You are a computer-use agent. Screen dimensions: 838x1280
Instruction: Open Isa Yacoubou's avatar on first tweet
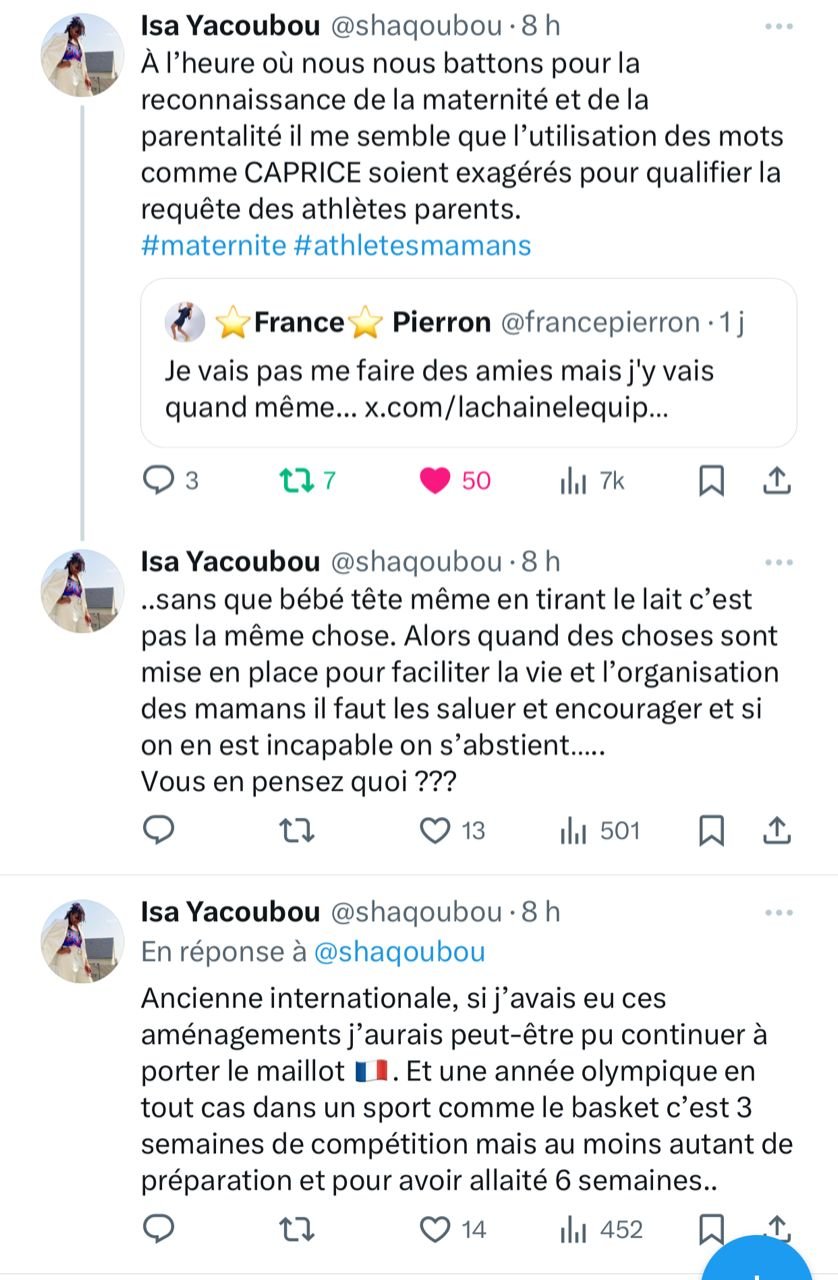click(82, 56)
